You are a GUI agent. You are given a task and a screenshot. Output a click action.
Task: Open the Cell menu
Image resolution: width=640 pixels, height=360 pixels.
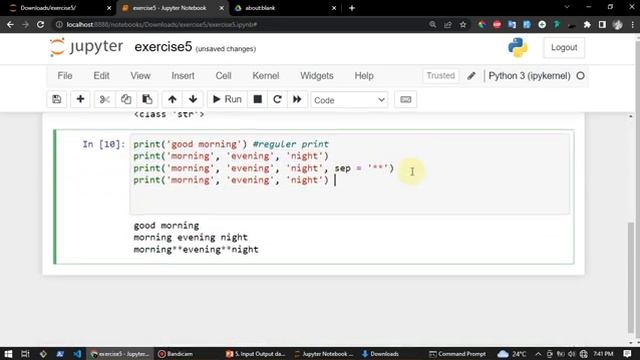pos(223,76)
